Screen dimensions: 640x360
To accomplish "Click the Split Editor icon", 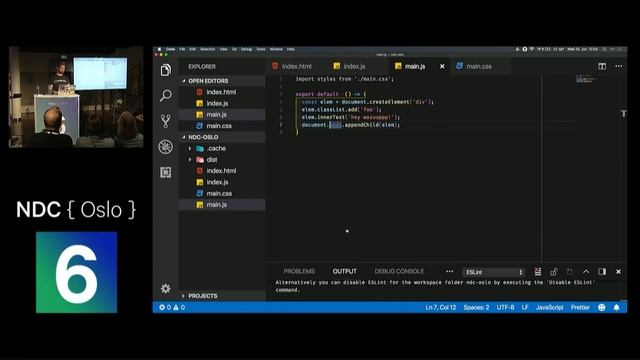I will [x=602, y=66].
